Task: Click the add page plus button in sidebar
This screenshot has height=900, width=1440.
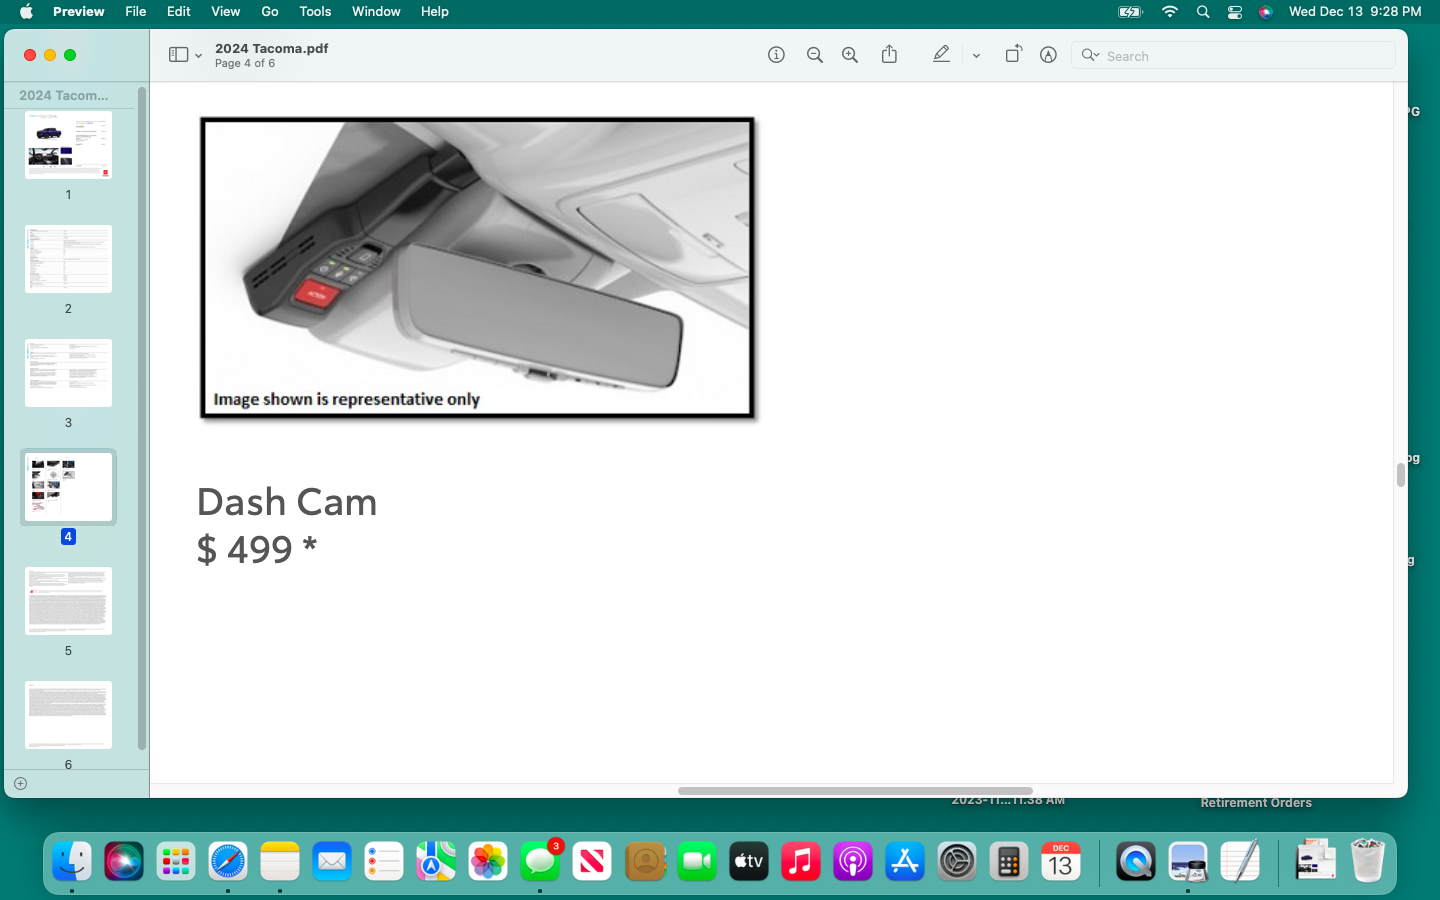Action: click(20, 783)
